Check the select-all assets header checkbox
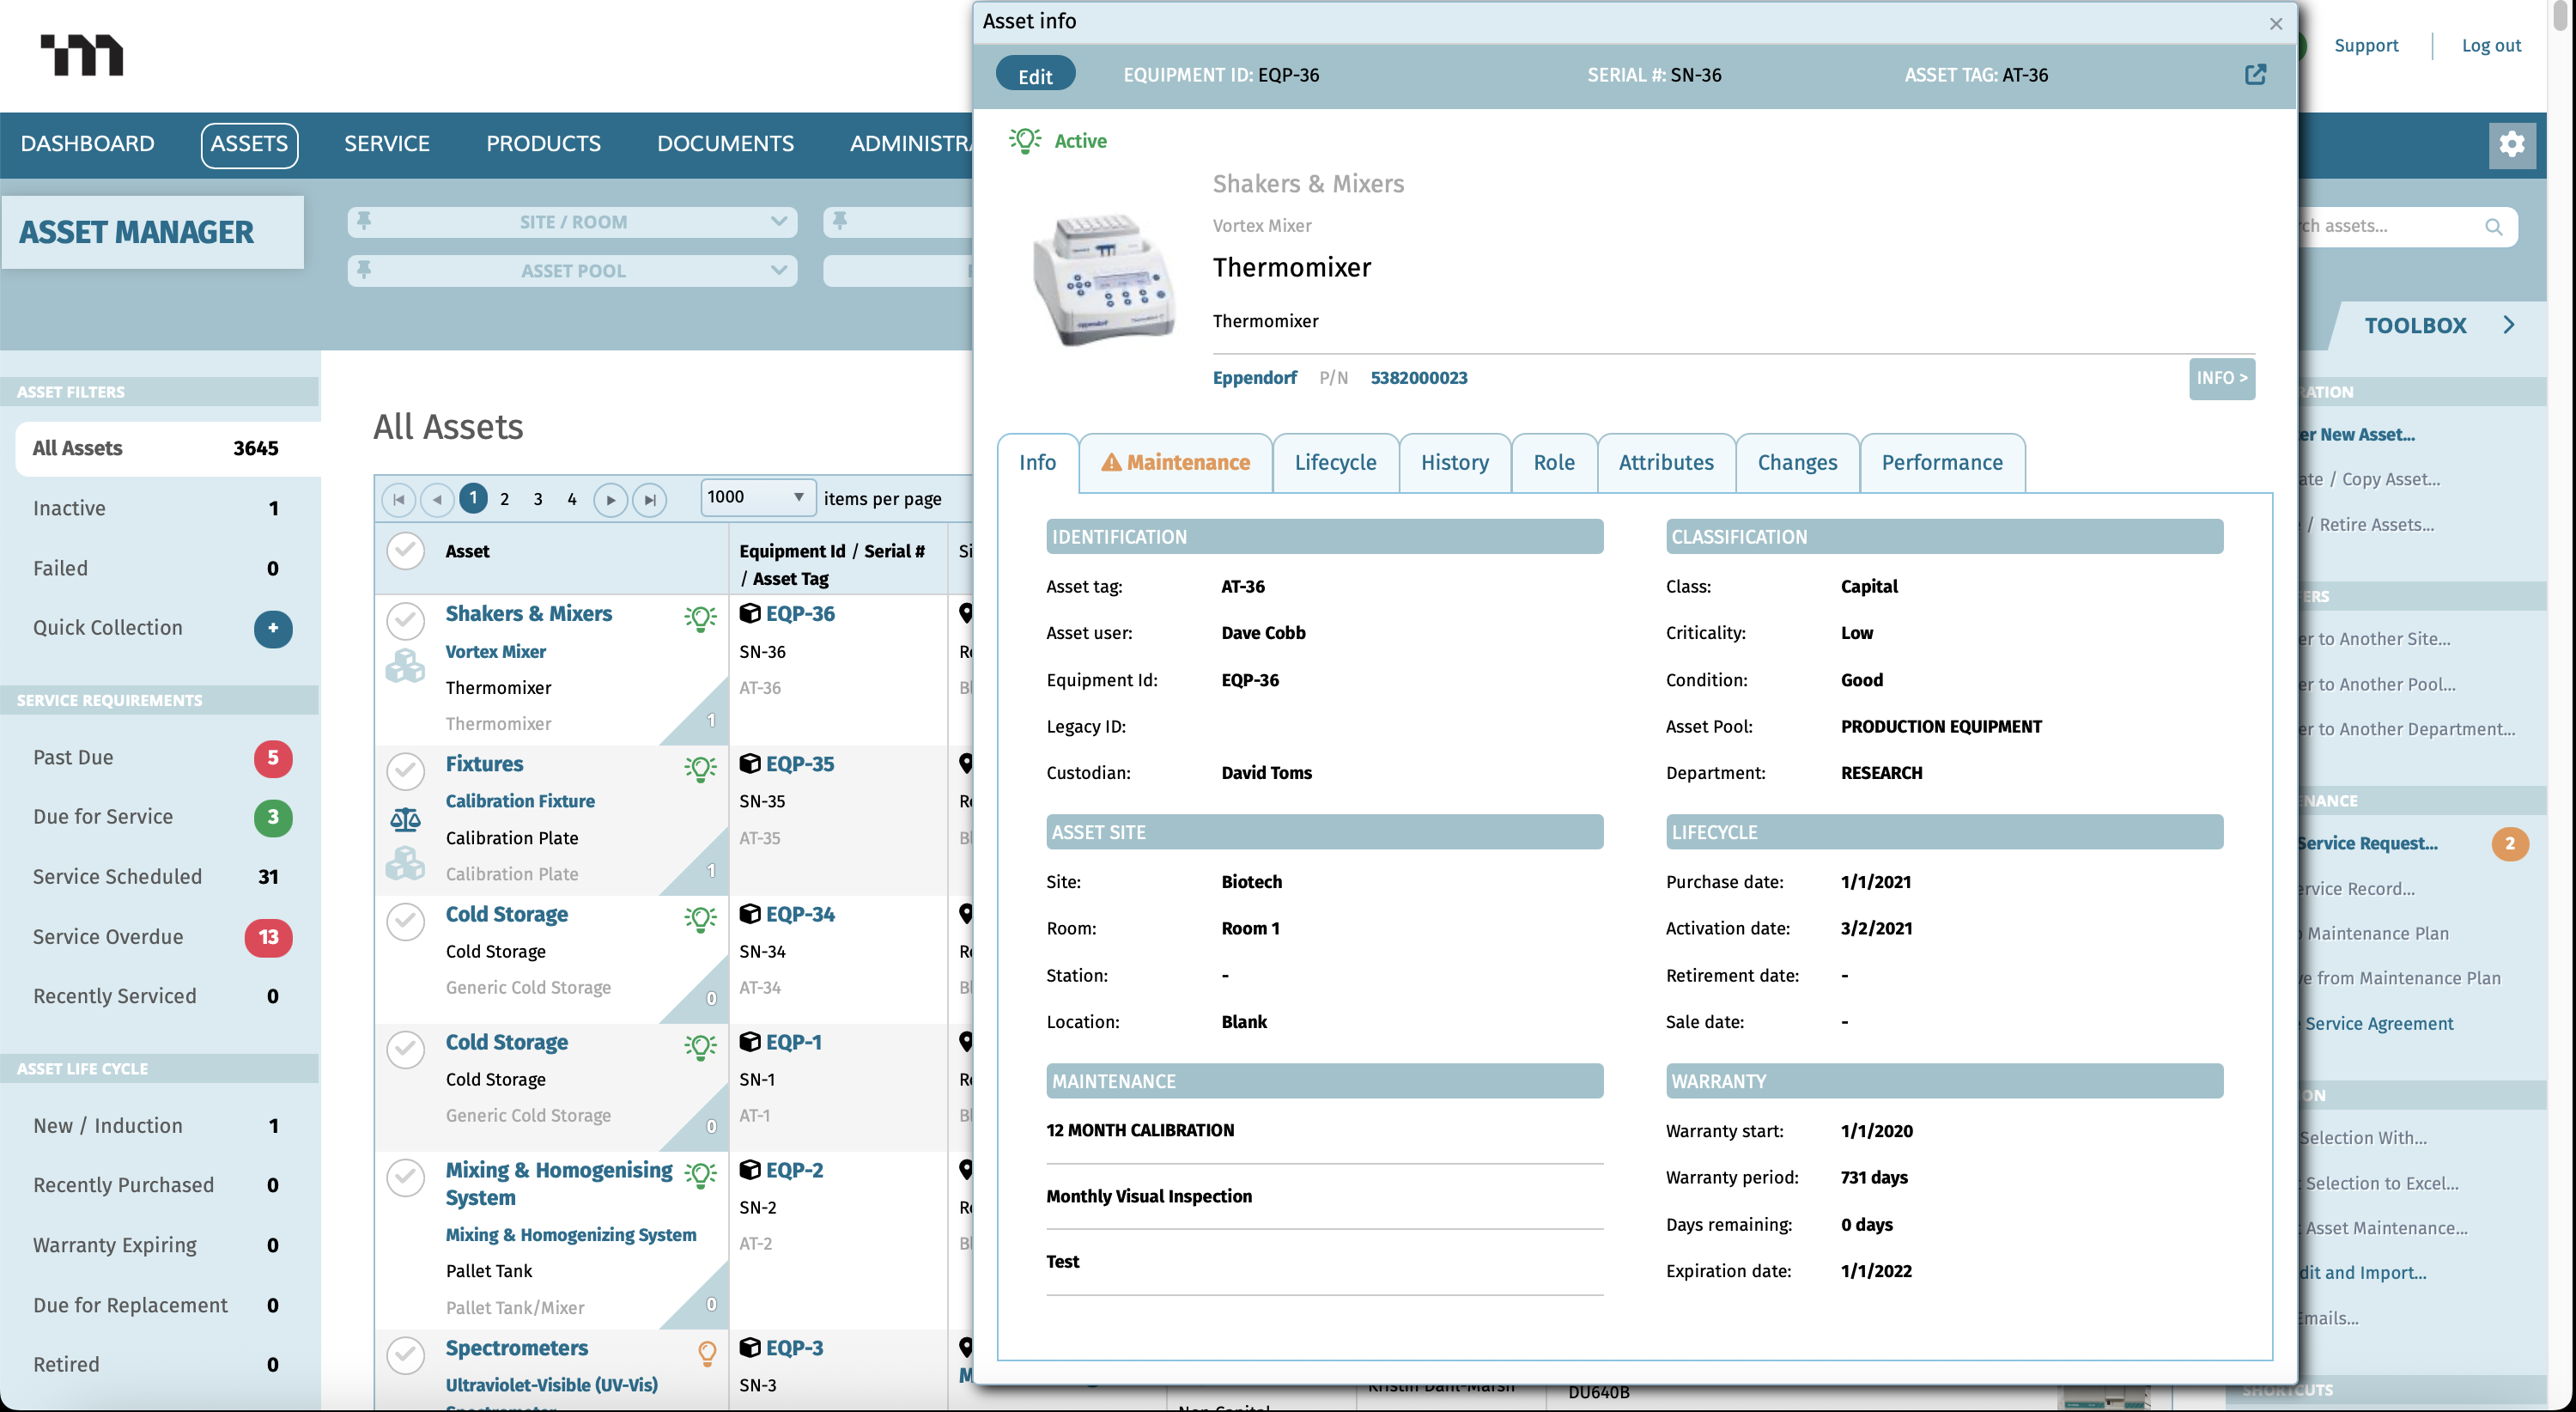2576x1412 pixels. click(x=405, y=551)
